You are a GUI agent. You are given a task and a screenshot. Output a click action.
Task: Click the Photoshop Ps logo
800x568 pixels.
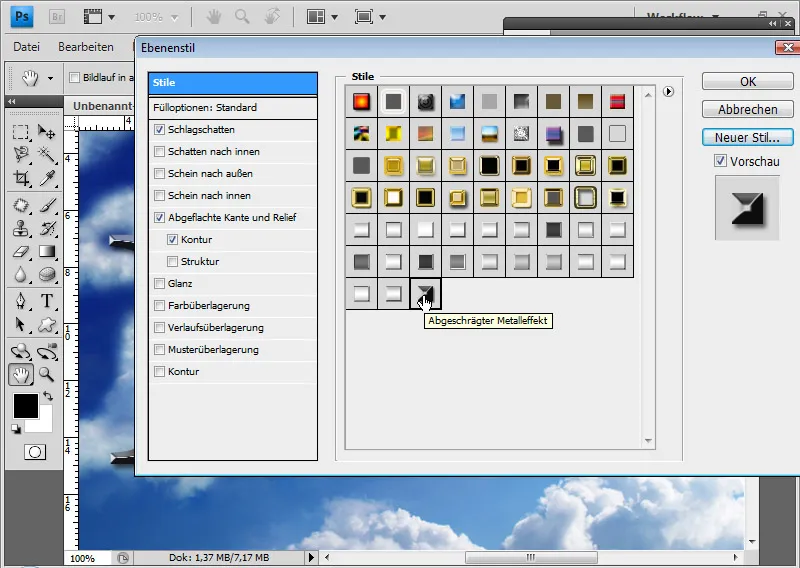[21, 17]
